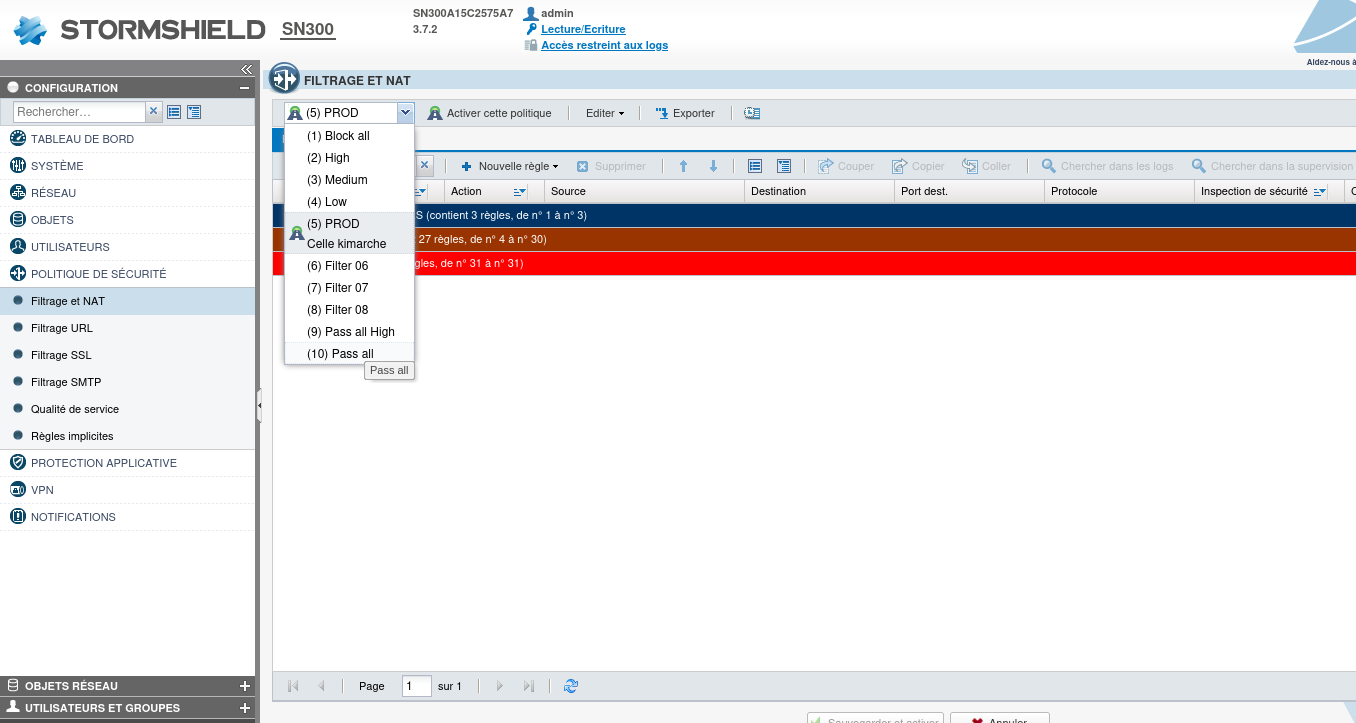
Task: Collapse the left sidebar with double-chevron icon
Action: 246,69
